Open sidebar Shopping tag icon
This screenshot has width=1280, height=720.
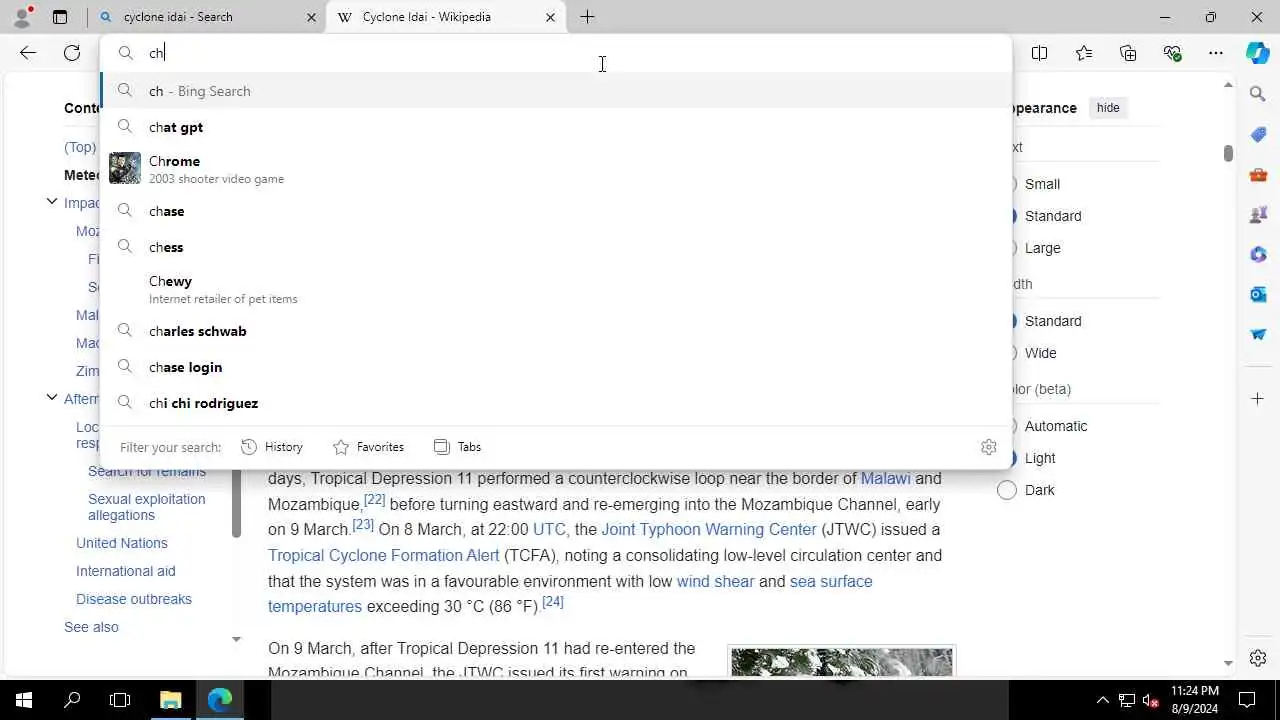coord(1258,134)
